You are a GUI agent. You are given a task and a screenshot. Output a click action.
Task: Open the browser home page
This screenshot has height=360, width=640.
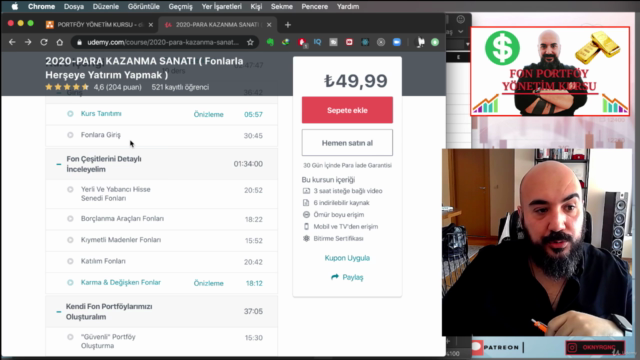[60, 42]
